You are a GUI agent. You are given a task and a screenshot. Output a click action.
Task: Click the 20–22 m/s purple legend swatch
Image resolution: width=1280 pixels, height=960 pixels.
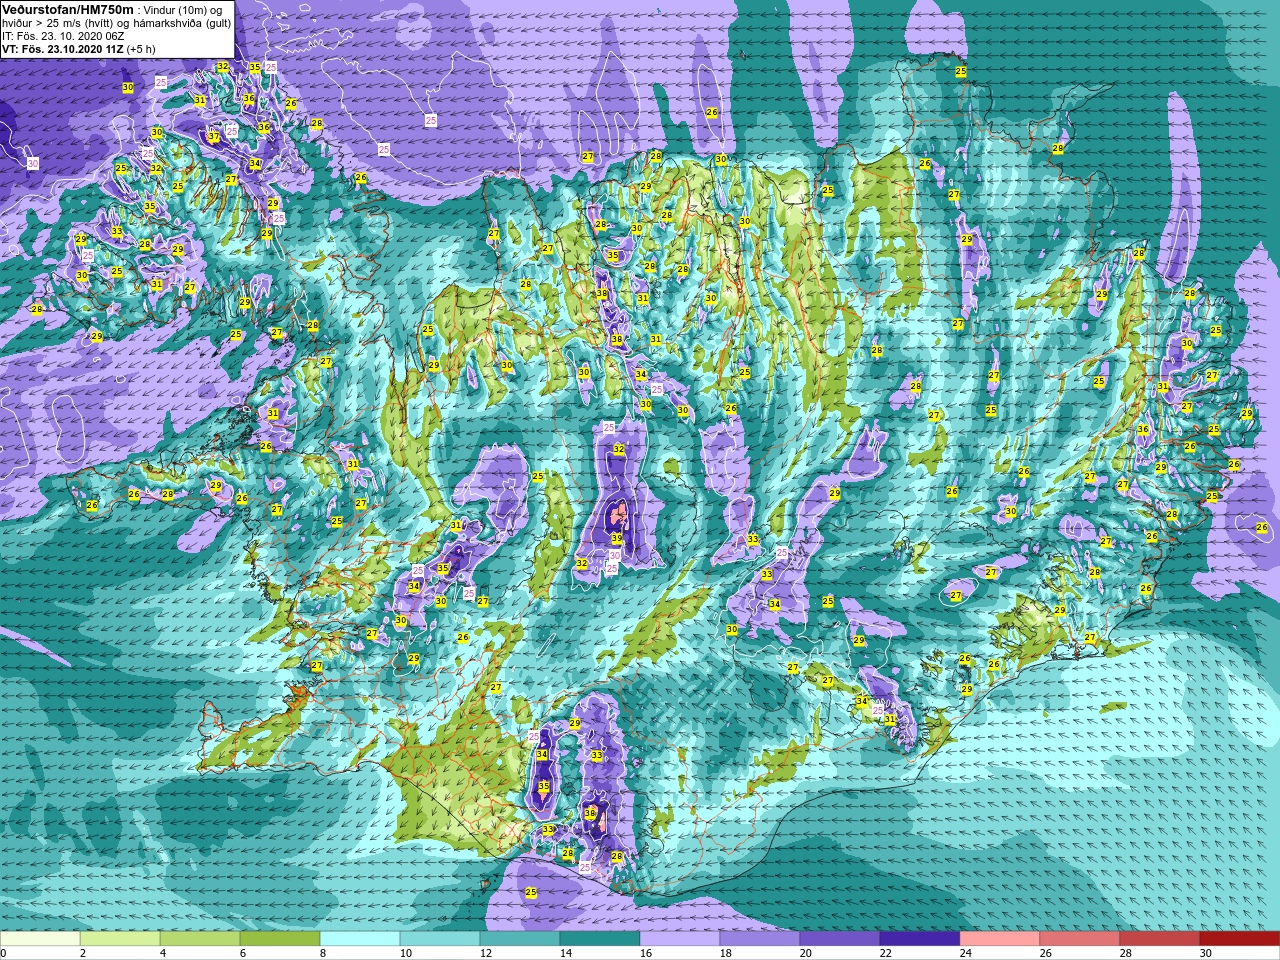click(840, 939)
